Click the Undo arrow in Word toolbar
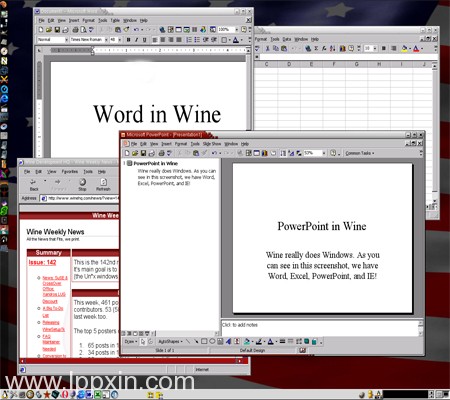The height and width of the screenshot is (400, 450). [x=136, y=30]
